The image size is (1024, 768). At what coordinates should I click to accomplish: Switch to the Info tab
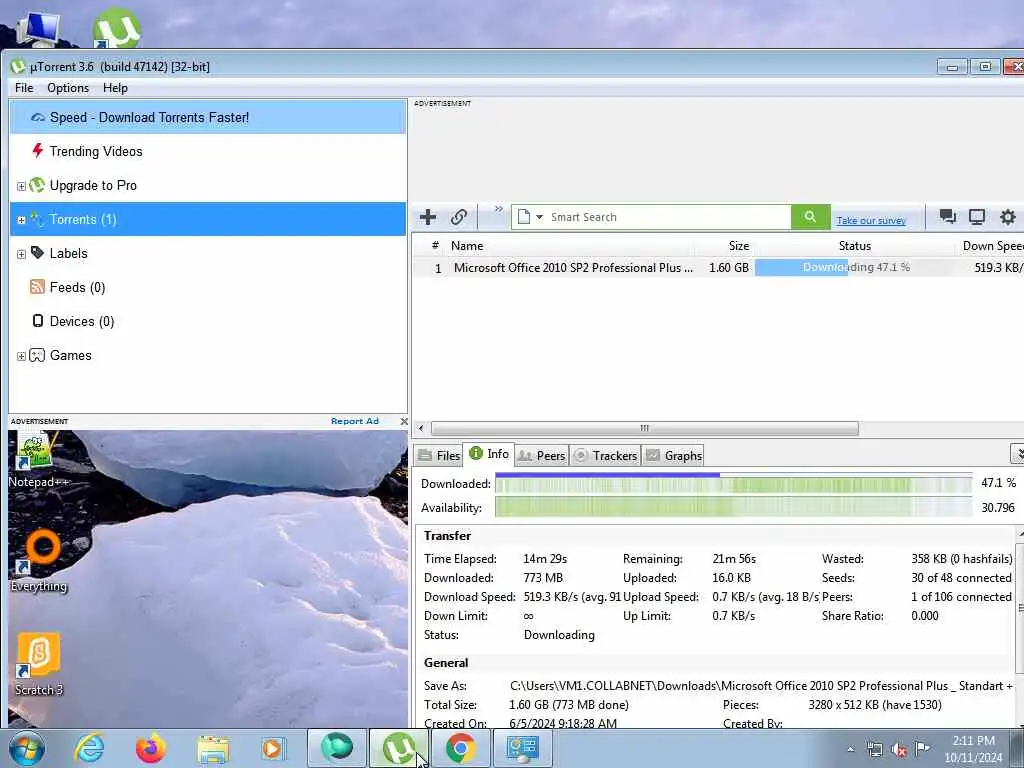tap(489, 454)
